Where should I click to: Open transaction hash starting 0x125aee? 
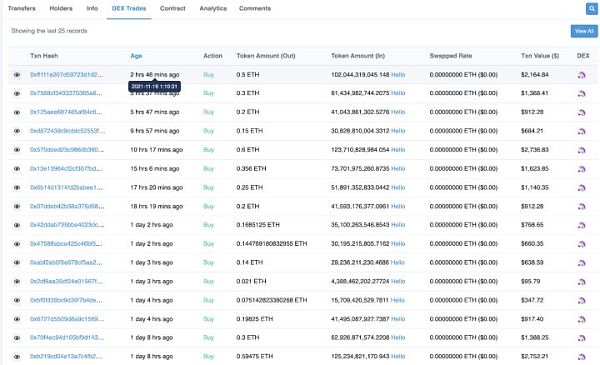point(66,112)
